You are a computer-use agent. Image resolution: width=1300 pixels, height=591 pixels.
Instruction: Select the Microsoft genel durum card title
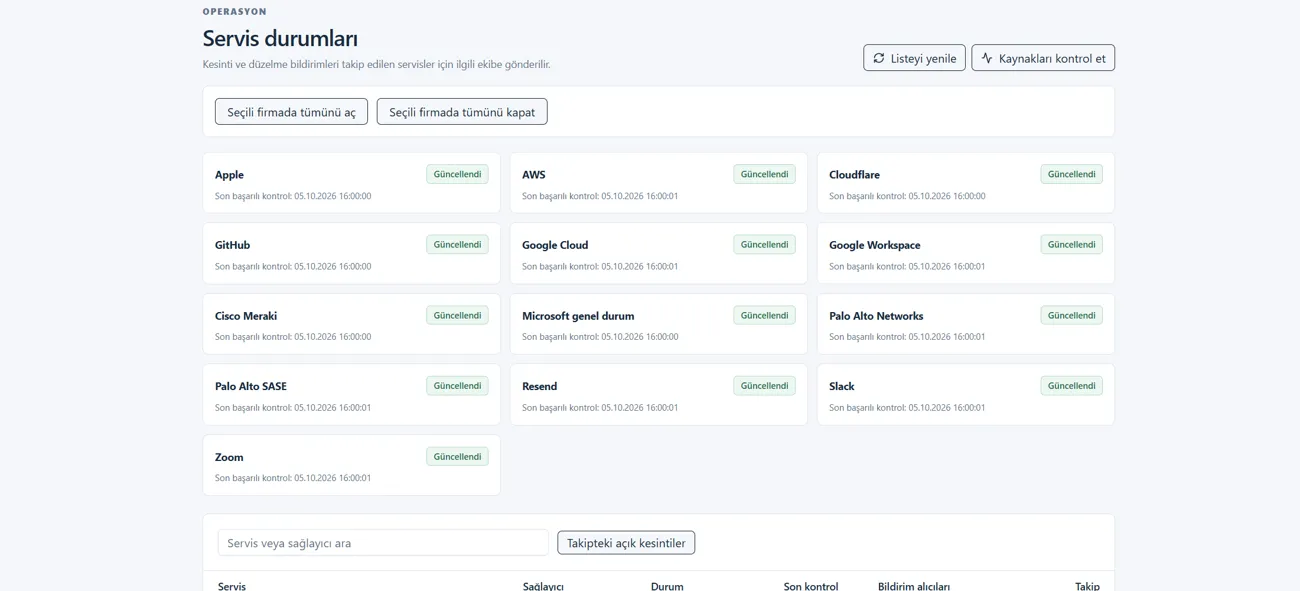[578, 316]
